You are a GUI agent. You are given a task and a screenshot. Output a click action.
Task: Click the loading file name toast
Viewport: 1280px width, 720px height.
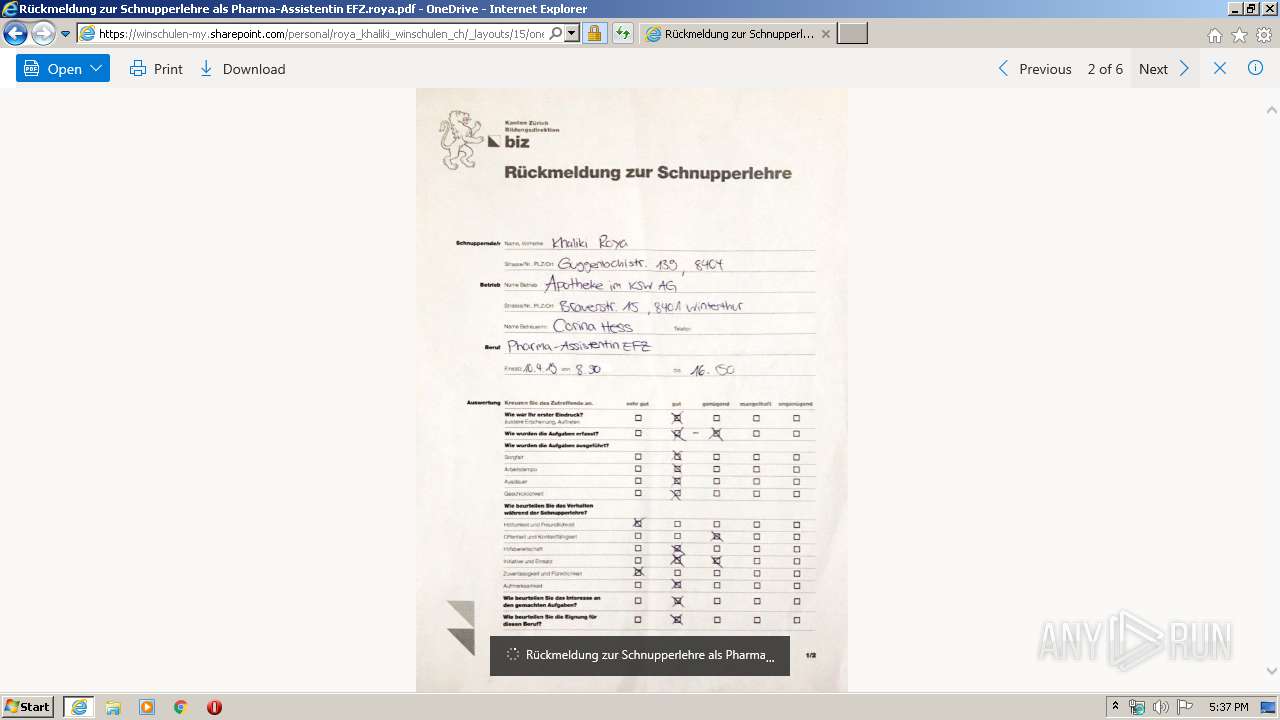click(x=640, y=655)
